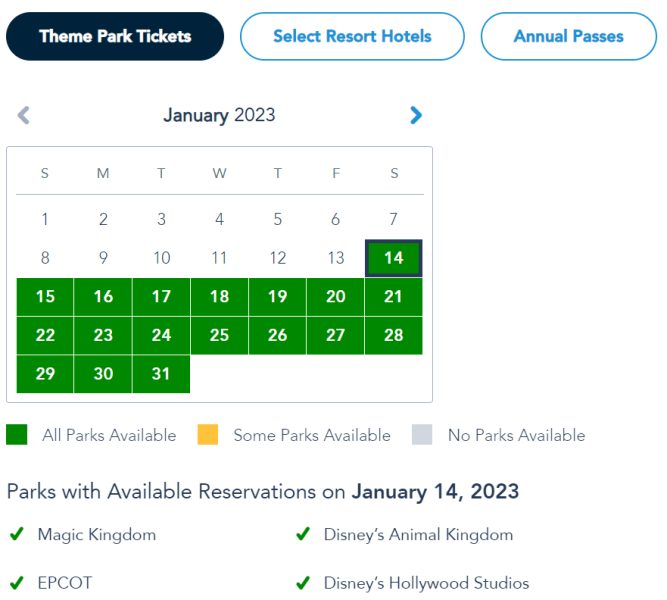Click the gray No Parks Available swatch
667x600 pixels.
coord(423,435)
